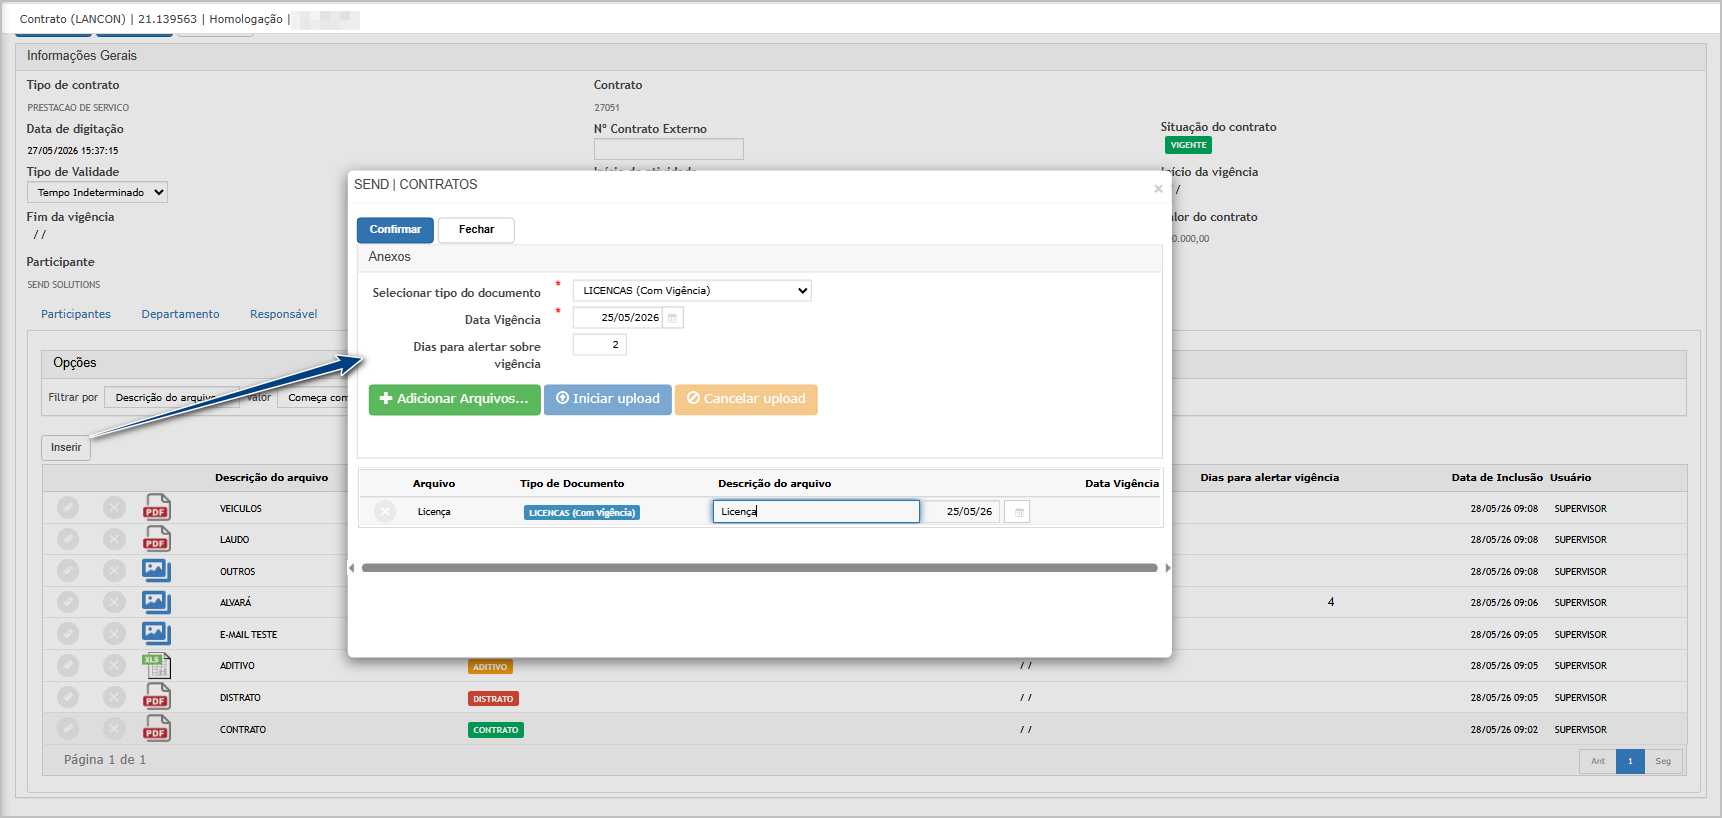
Task: Switch to the Responsável tab
Action: (x=284, y=314)
